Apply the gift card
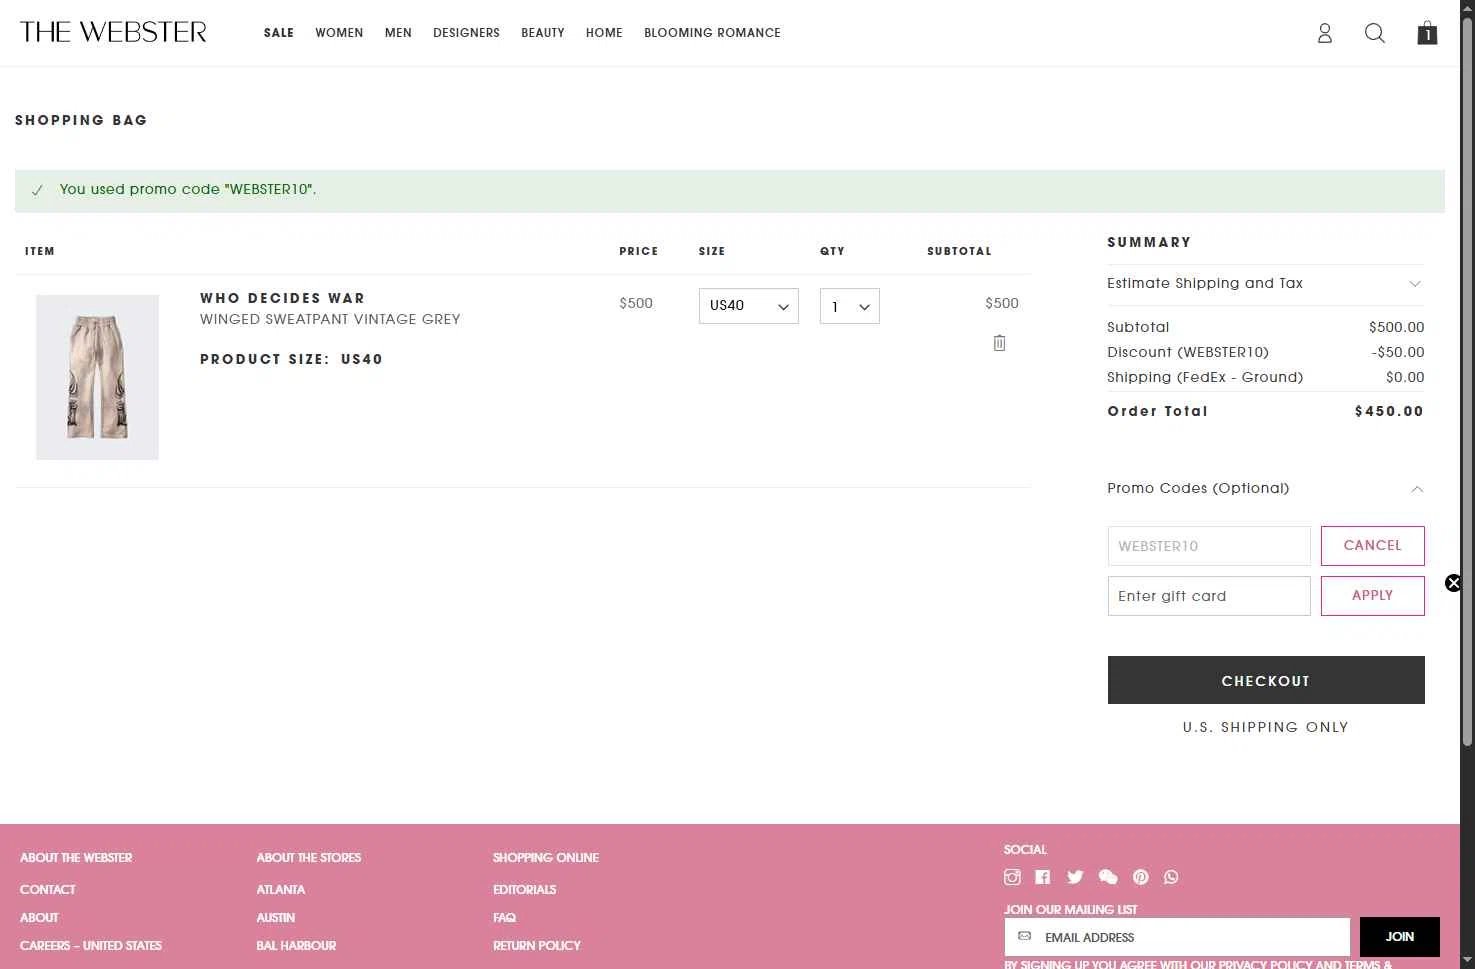The image size is (1475, 969). pos(1372,596)
